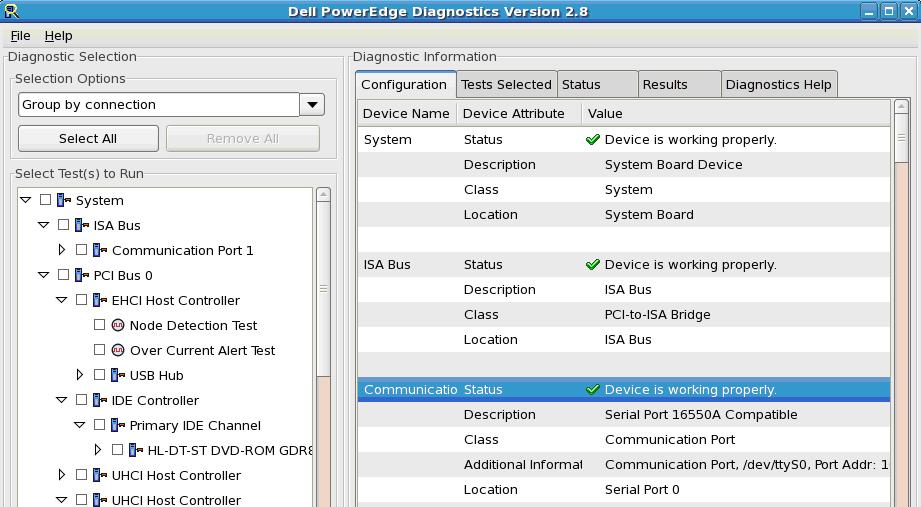The width and height of the screenshot is (921, 507).
Task: Click the Primary IDE Channel device icon
Action: [x=117, y=425]
